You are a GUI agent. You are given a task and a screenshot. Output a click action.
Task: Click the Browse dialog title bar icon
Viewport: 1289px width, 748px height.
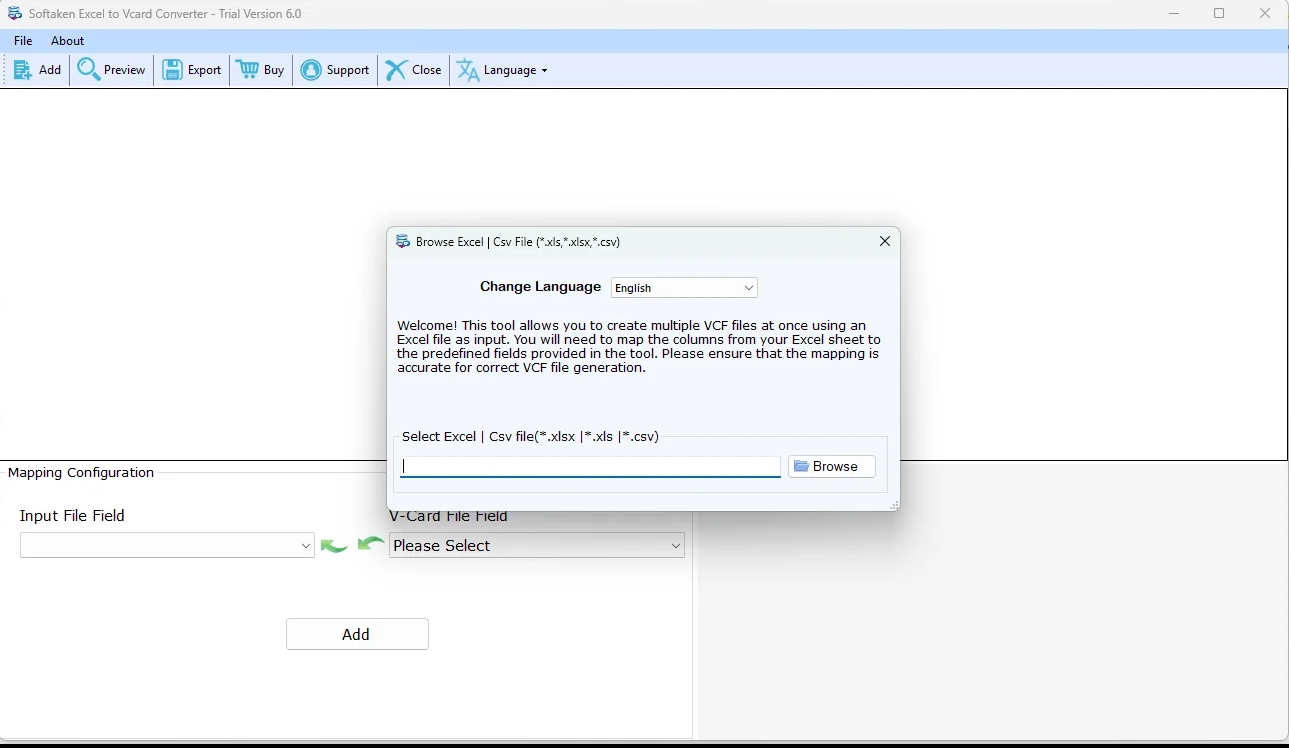click(403, 242)
